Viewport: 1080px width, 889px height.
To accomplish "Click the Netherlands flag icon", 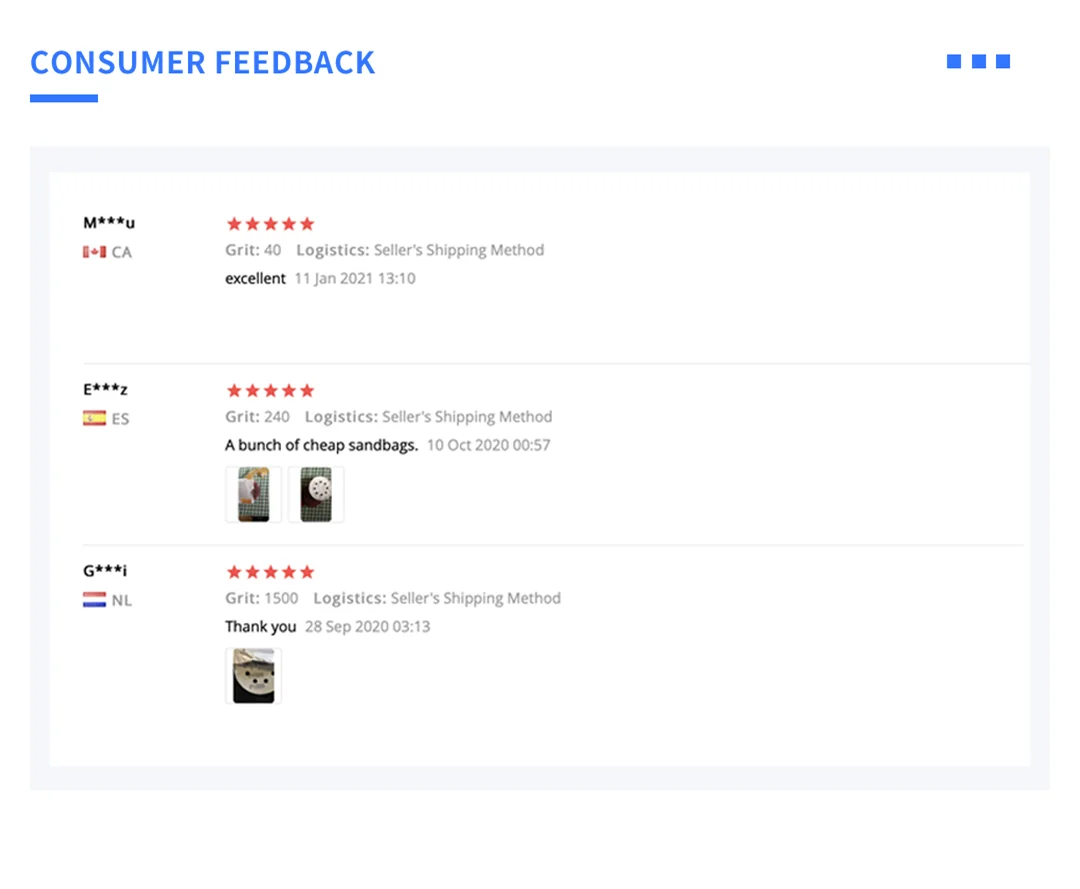I will (x=94, y=600).
